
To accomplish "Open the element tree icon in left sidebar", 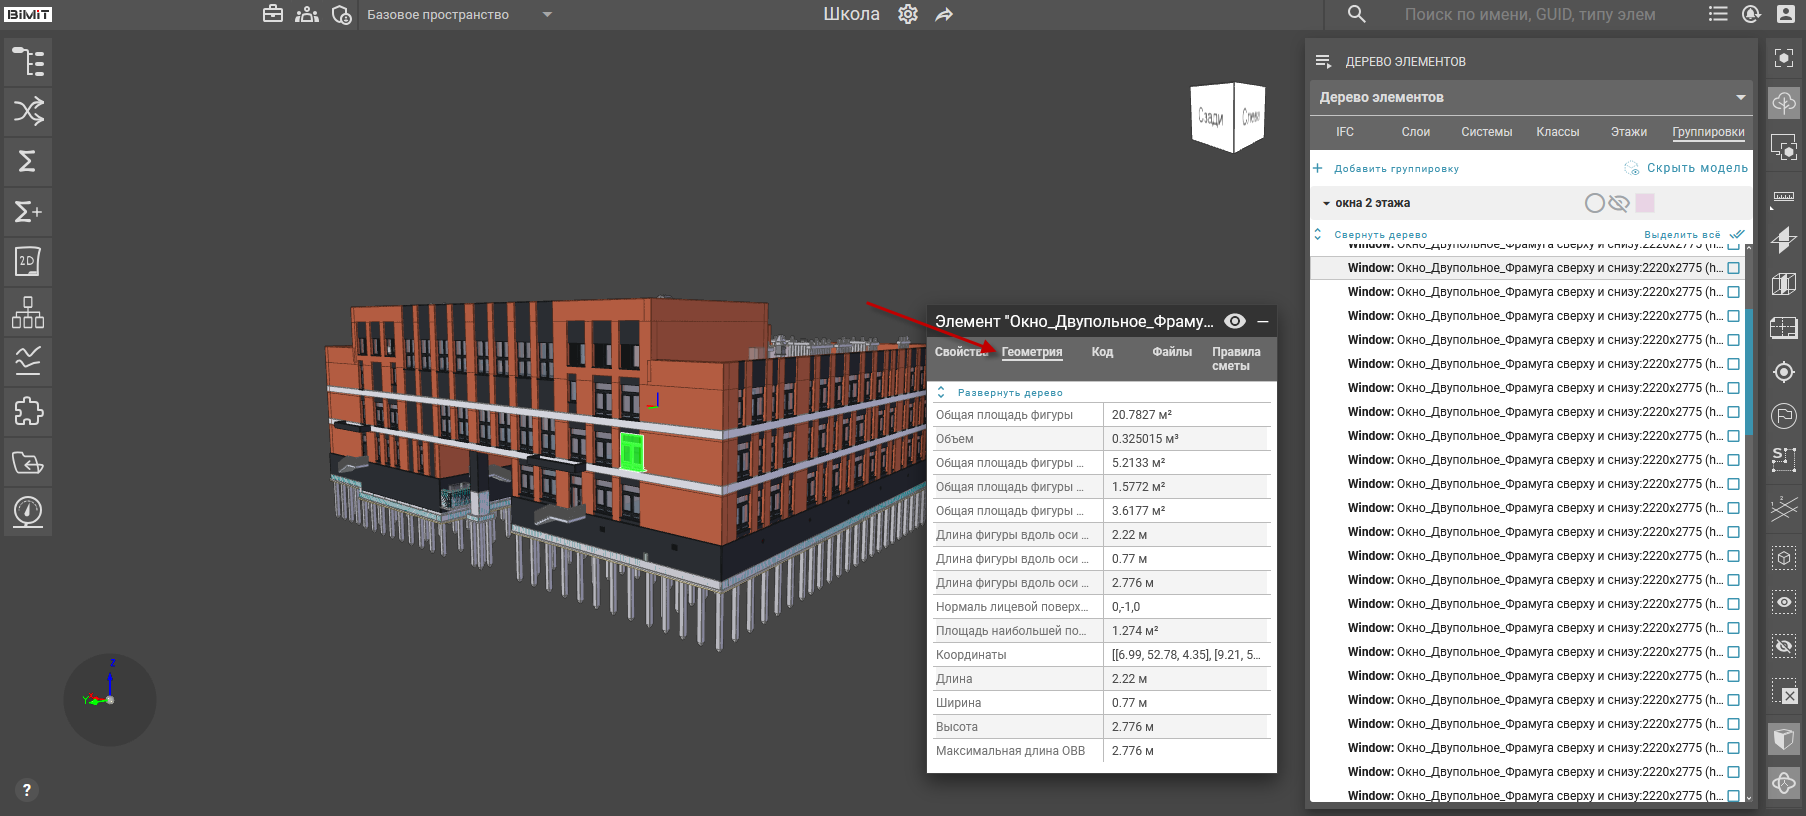I will click(x=28, y=62).
